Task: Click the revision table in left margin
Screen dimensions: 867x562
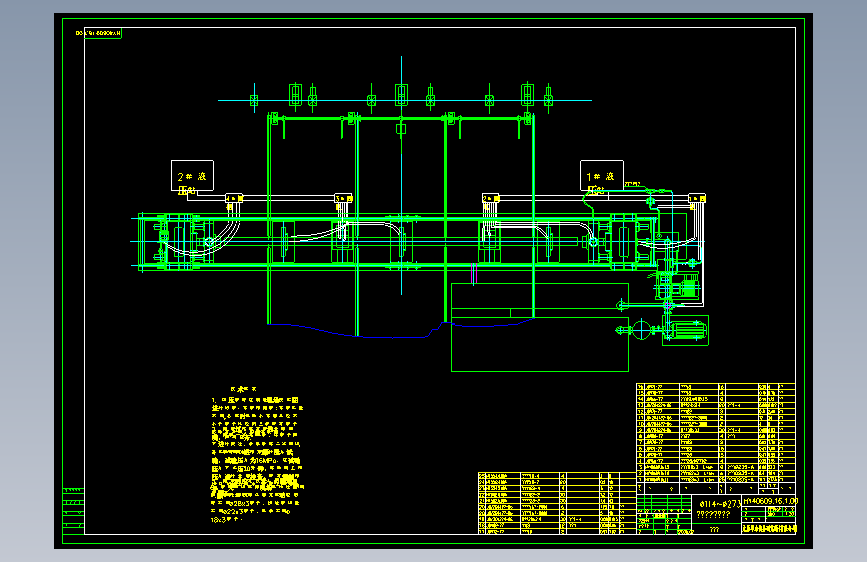Action: (74, 511)
